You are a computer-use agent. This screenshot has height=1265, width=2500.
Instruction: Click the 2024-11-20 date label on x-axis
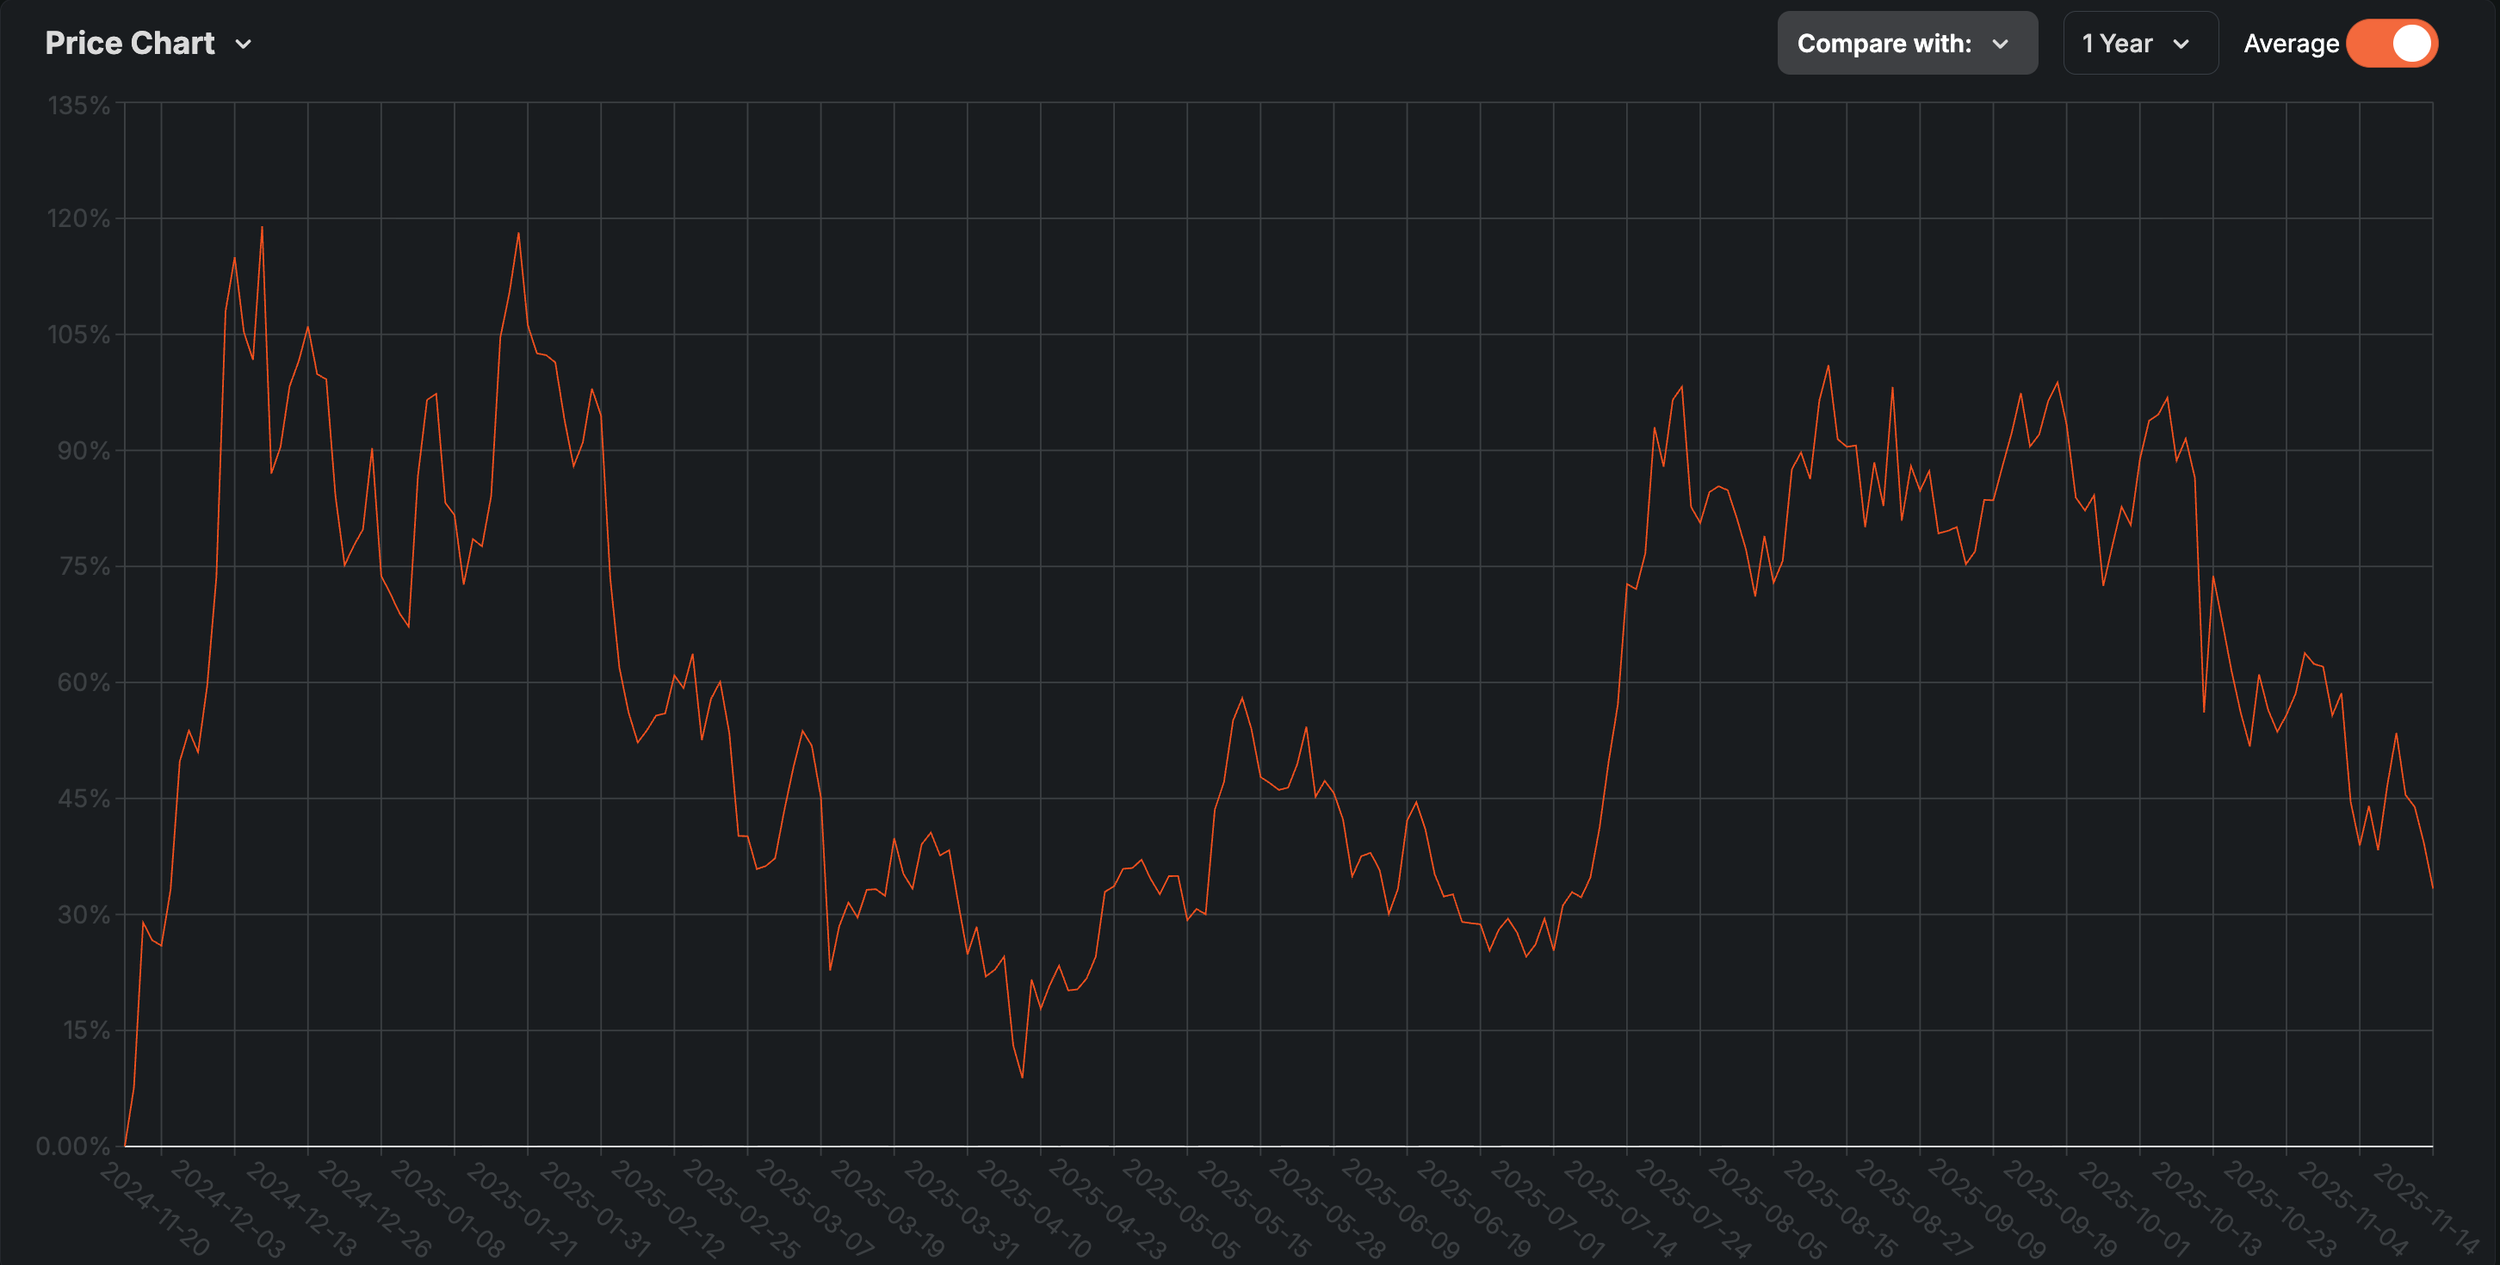[155, 1208]
